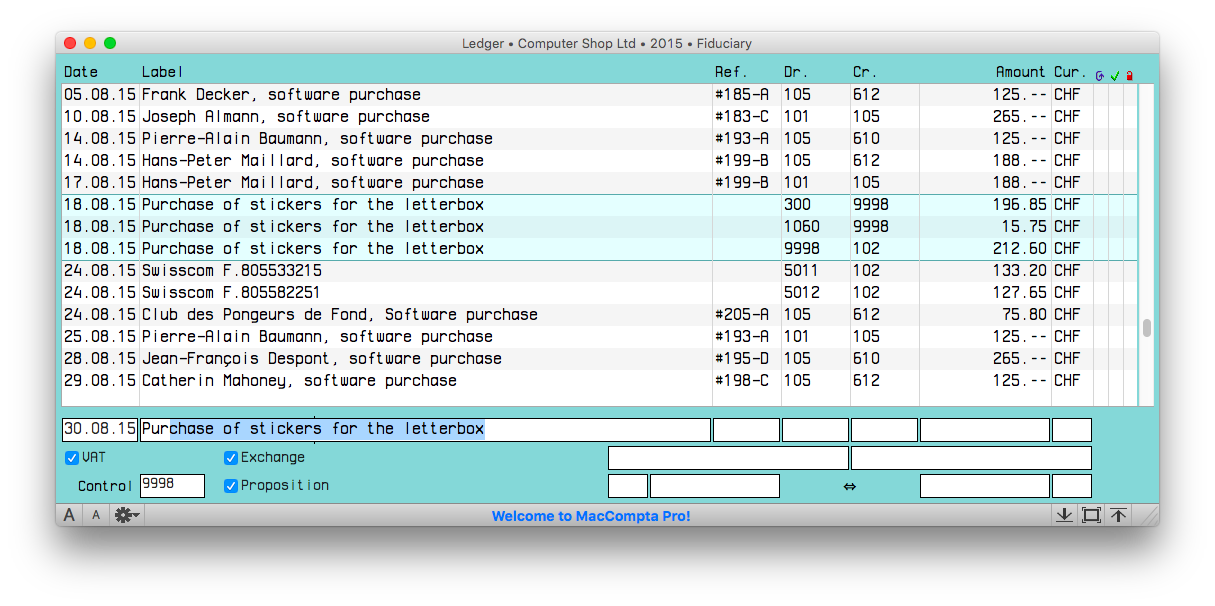Click debit account 300

pyautogui.click(x=797, y=205)
